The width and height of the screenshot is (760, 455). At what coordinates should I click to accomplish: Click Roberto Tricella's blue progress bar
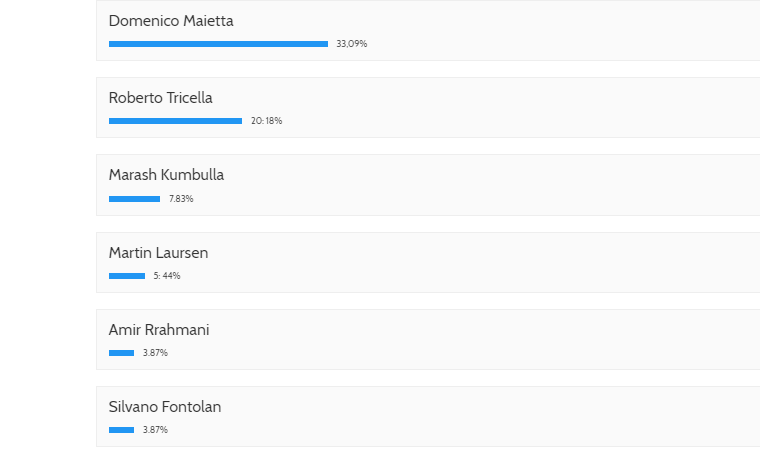coord(175,121)
